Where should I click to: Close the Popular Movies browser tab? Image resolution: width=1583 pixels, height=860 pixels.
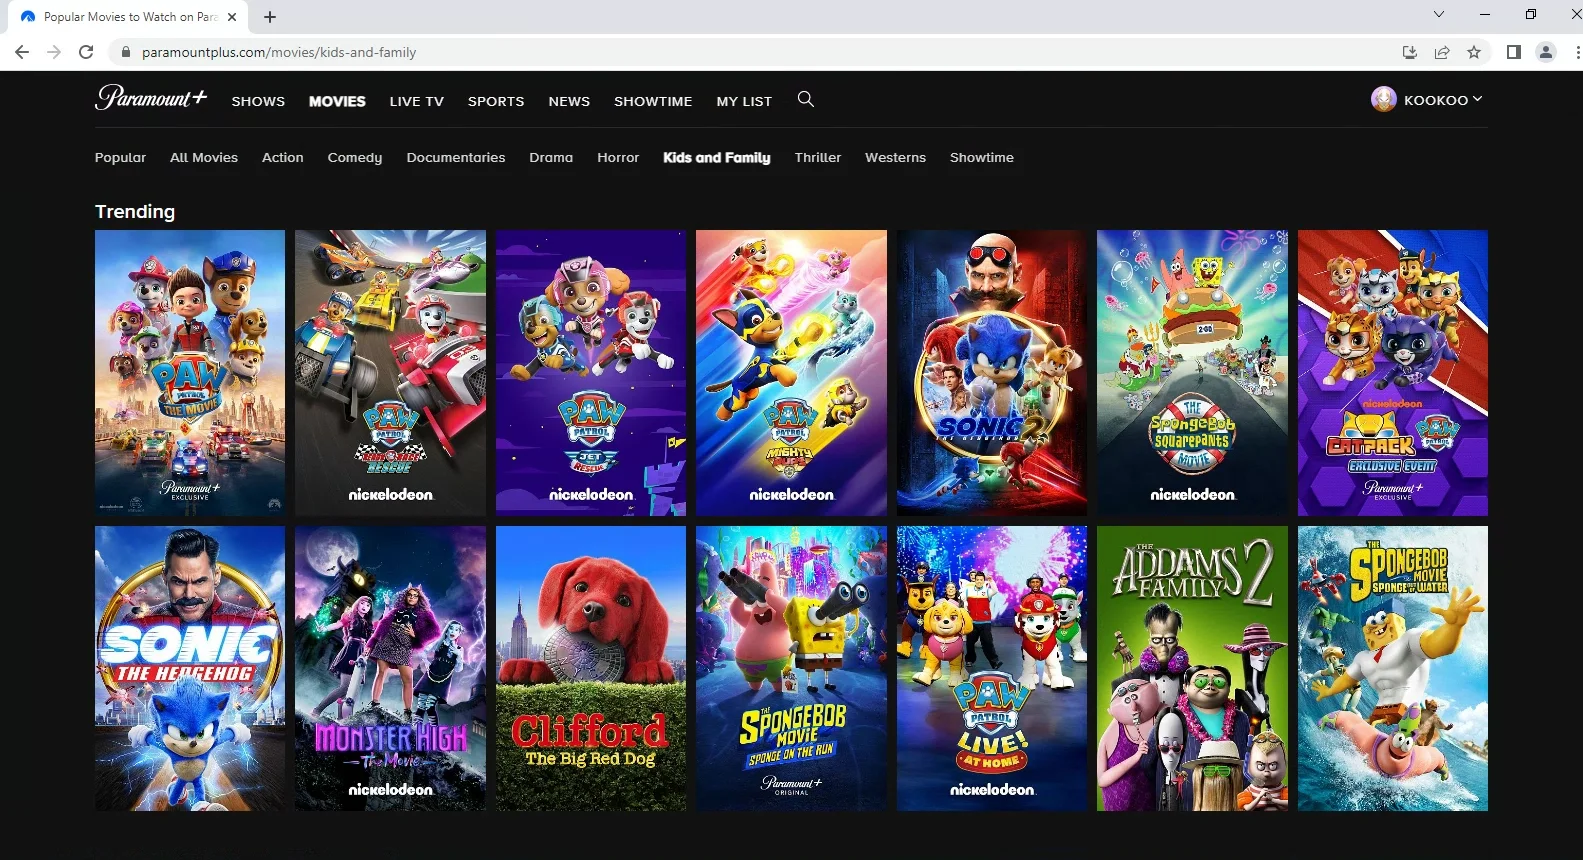232,17
